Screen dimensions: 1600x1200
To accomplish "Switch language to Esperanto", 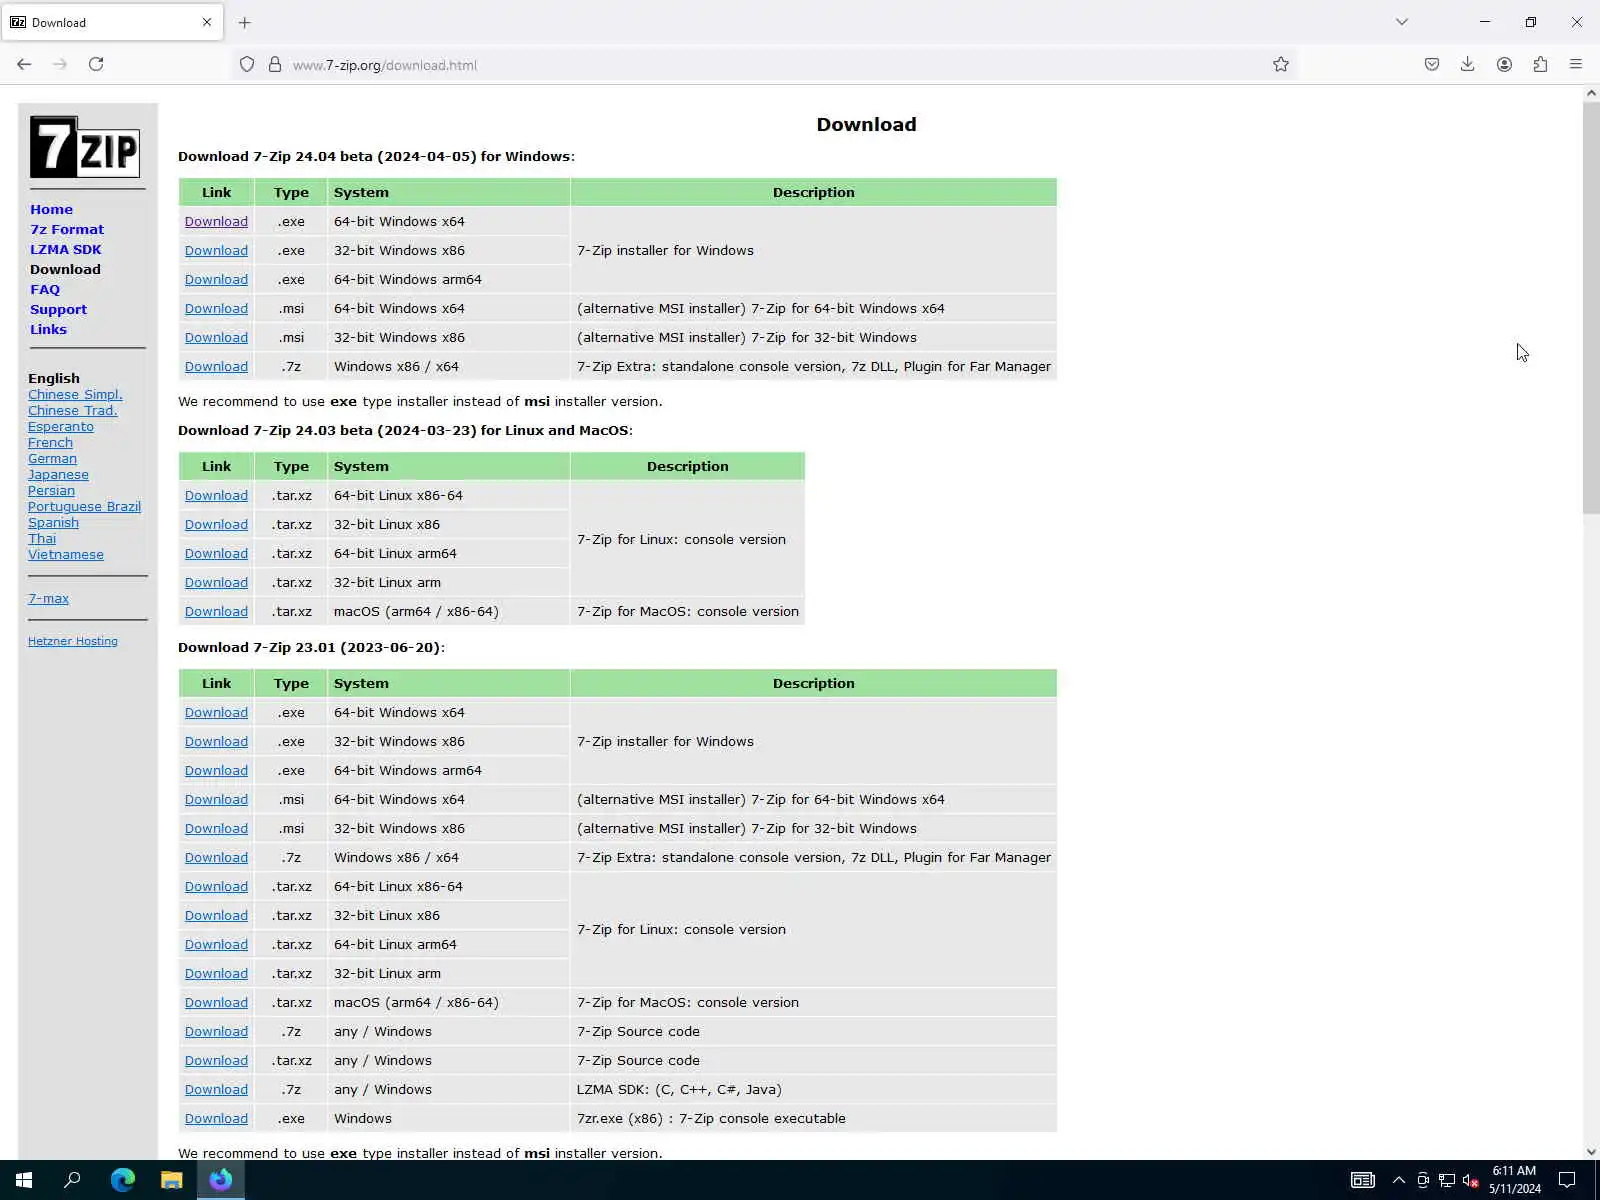I will pyautogui.click(x=61, y=426).
